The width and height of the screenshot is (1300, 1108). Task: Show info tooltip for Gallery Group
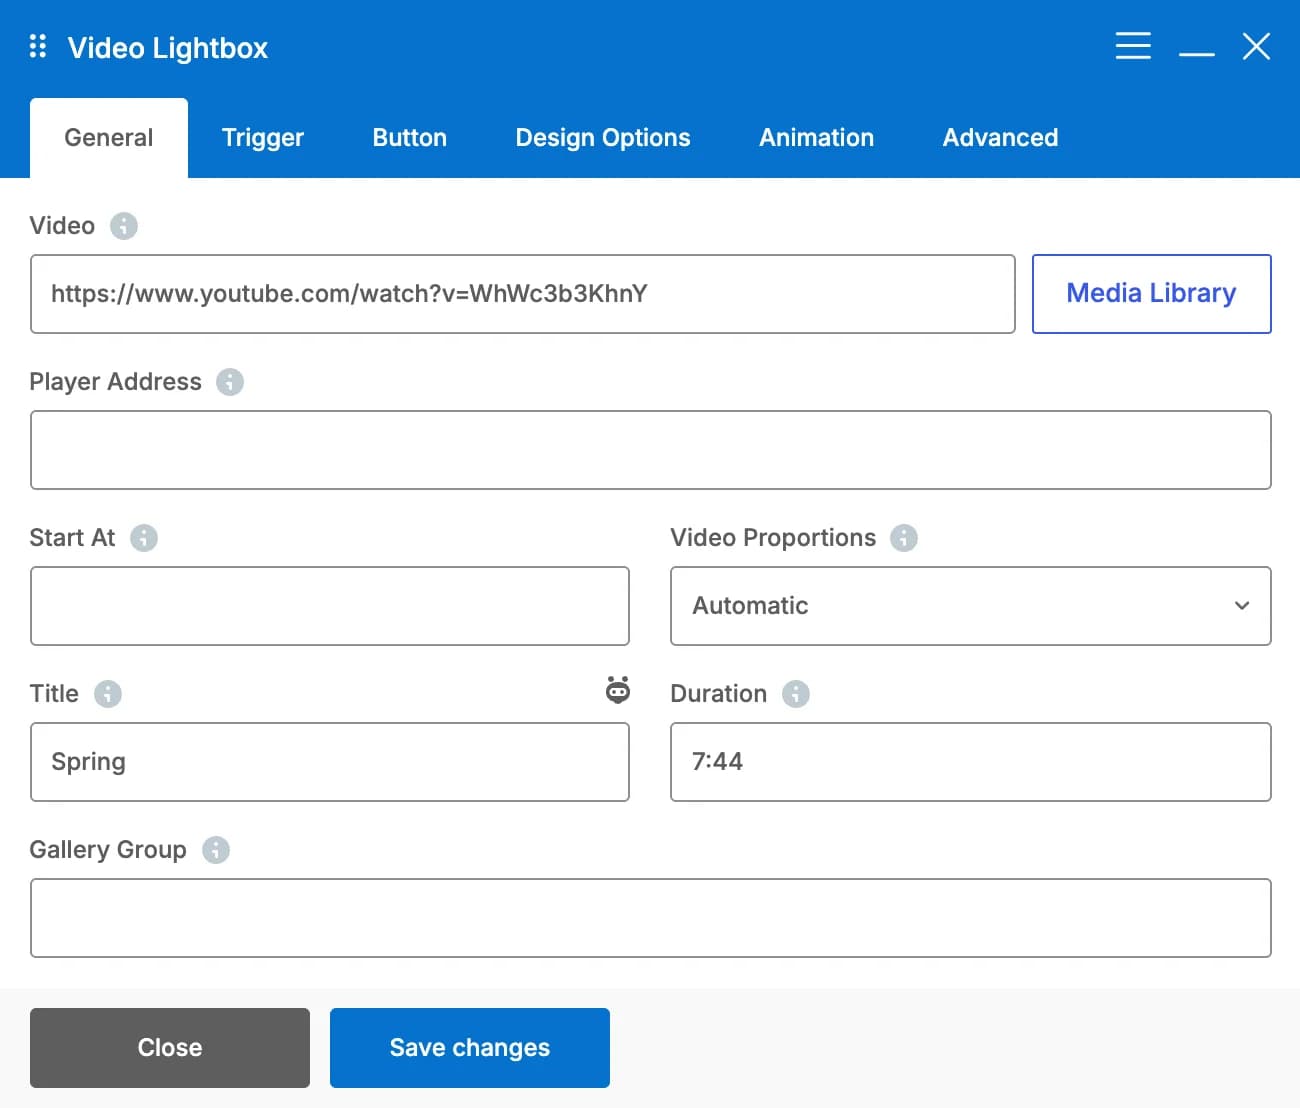(216, 850)
